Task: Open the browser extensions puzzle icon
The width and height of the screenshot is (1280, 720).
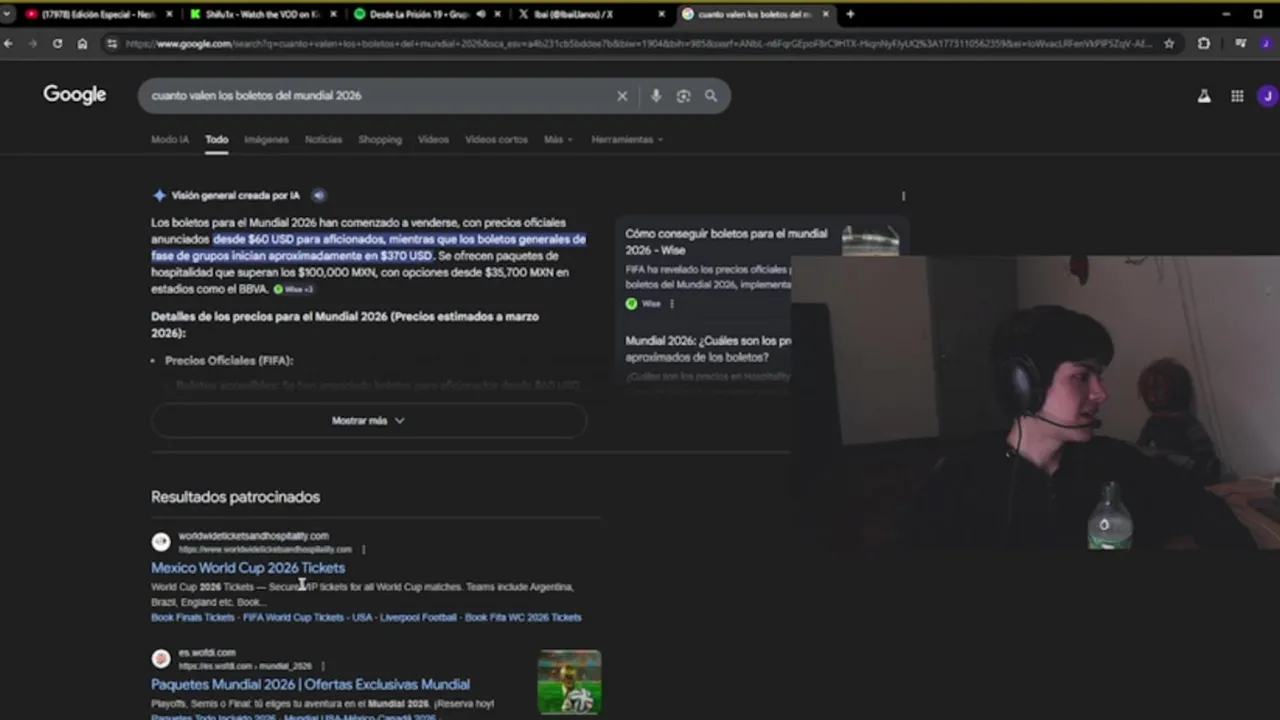Action: [1204, 44]
